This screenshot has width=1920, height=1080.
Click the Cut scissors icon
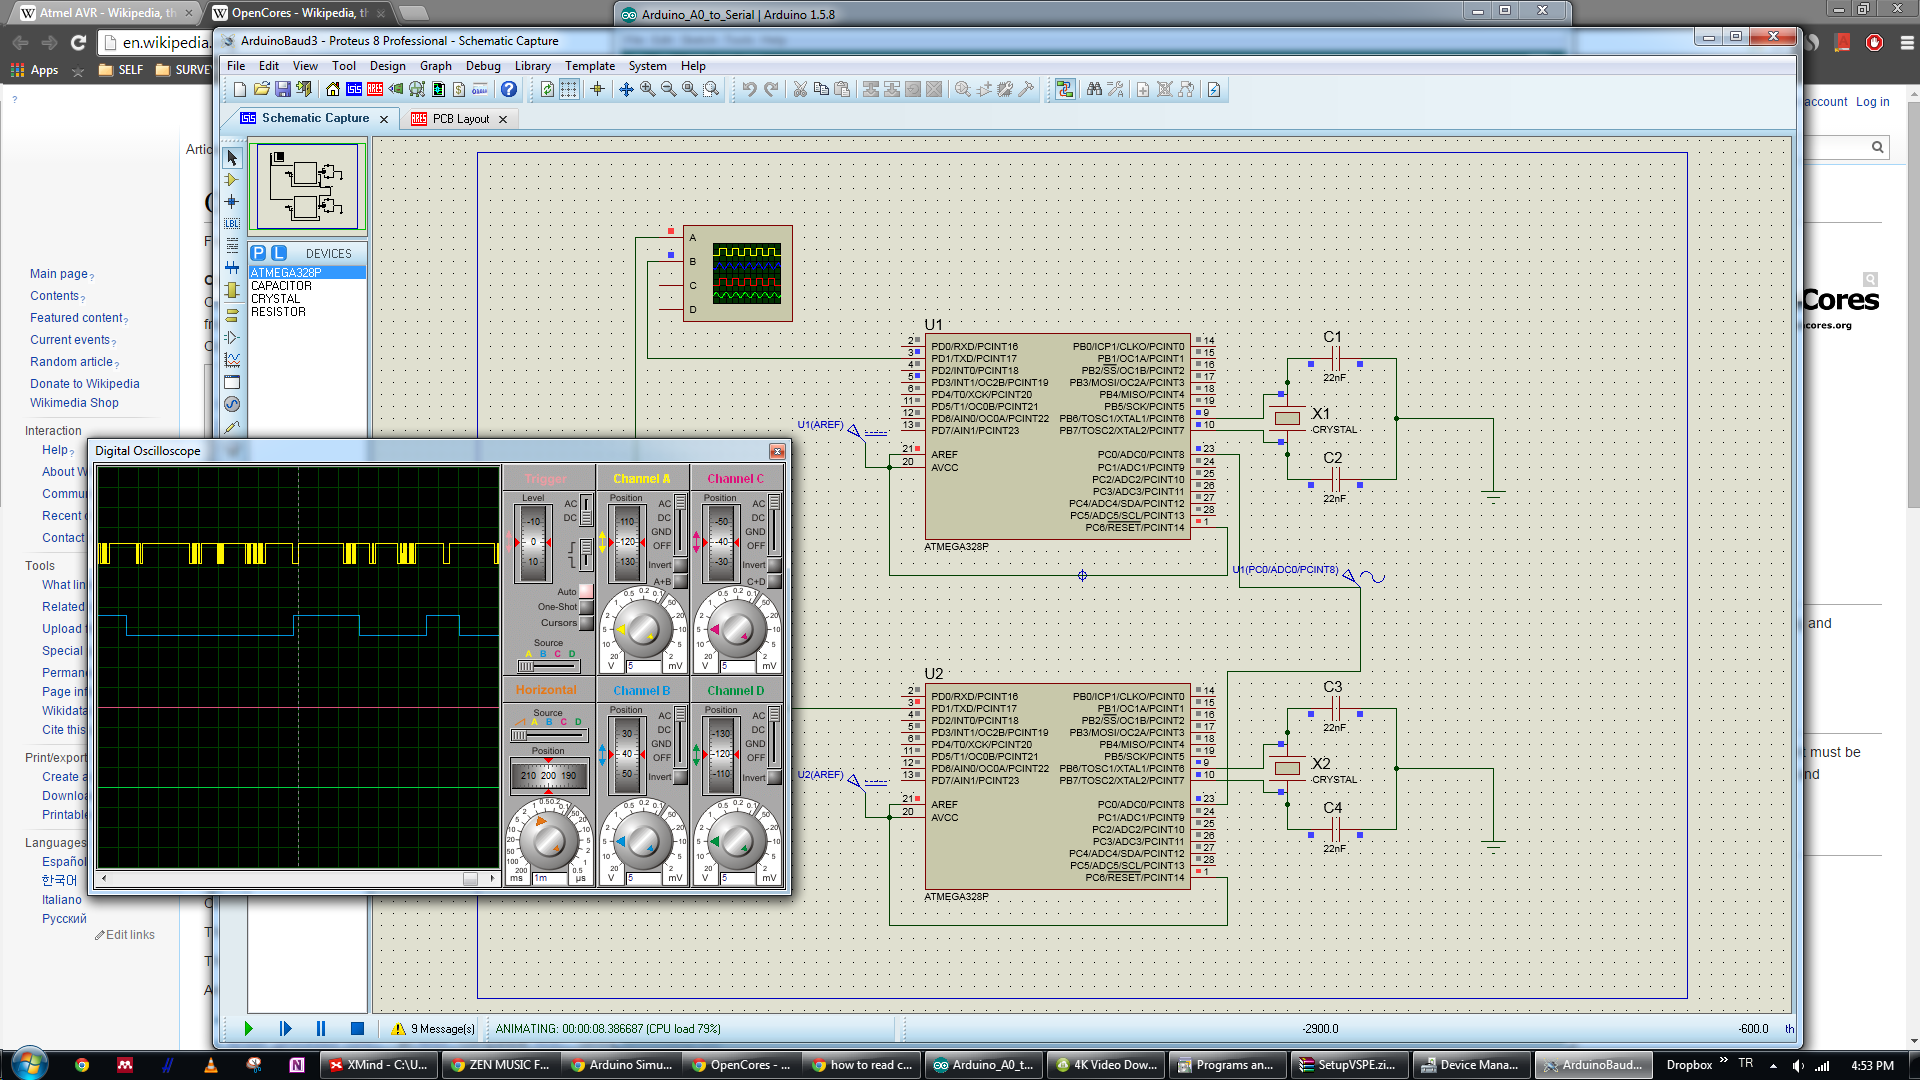(x=800, y=90)
